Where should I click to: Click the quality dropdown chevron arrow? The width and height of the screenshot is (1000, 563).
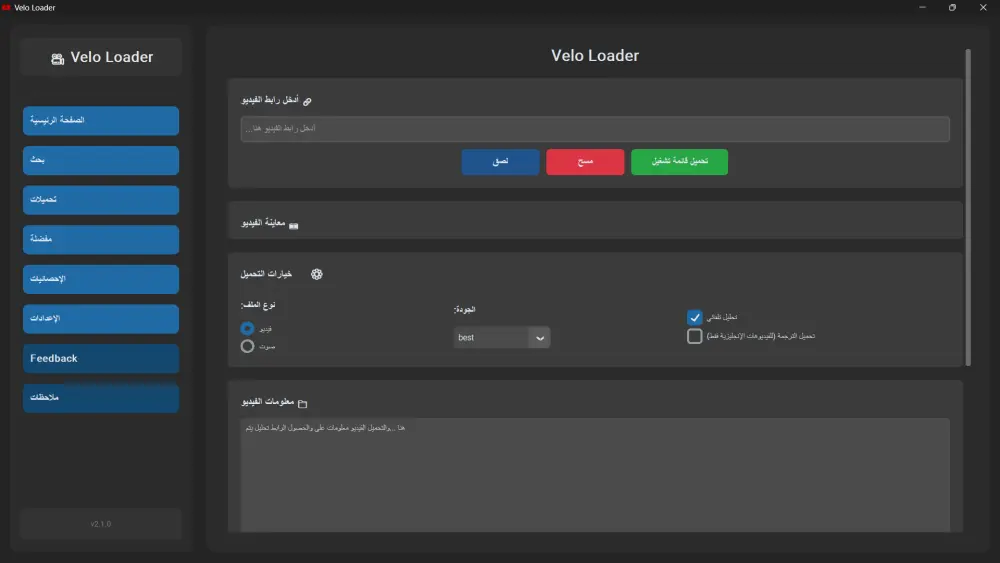(540, 338)
